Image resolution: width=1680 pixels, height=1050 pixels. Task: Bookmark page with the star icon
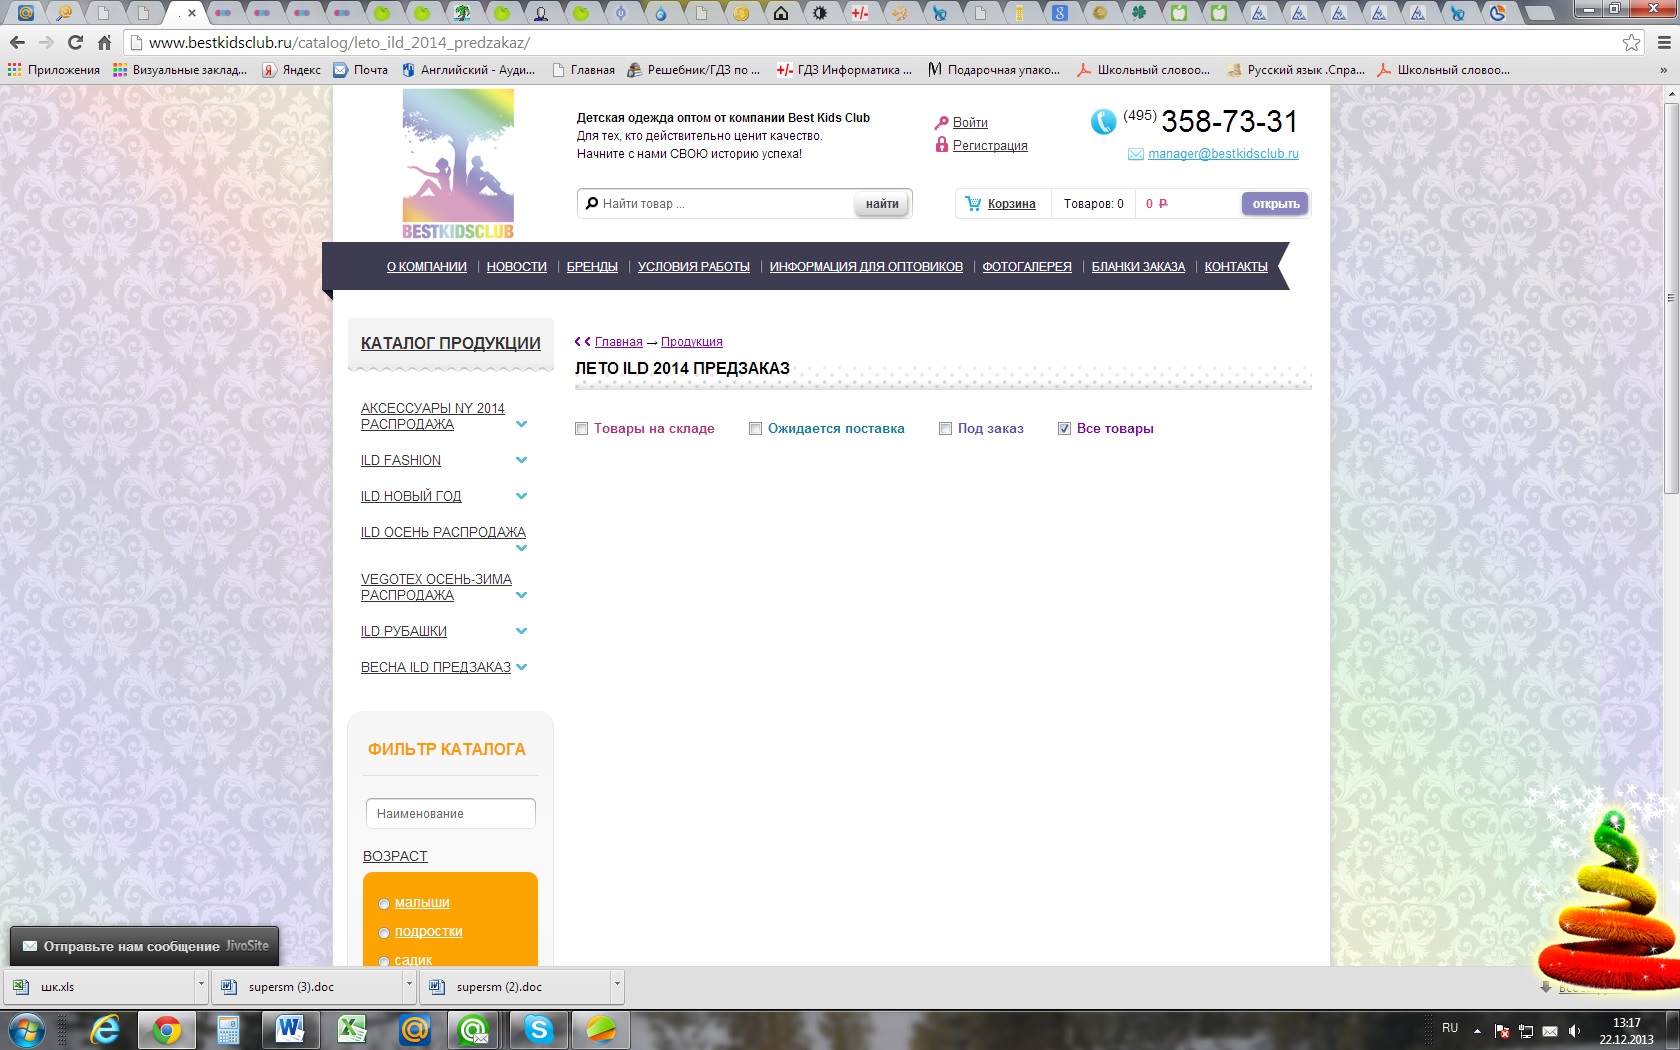point(1631,42)
